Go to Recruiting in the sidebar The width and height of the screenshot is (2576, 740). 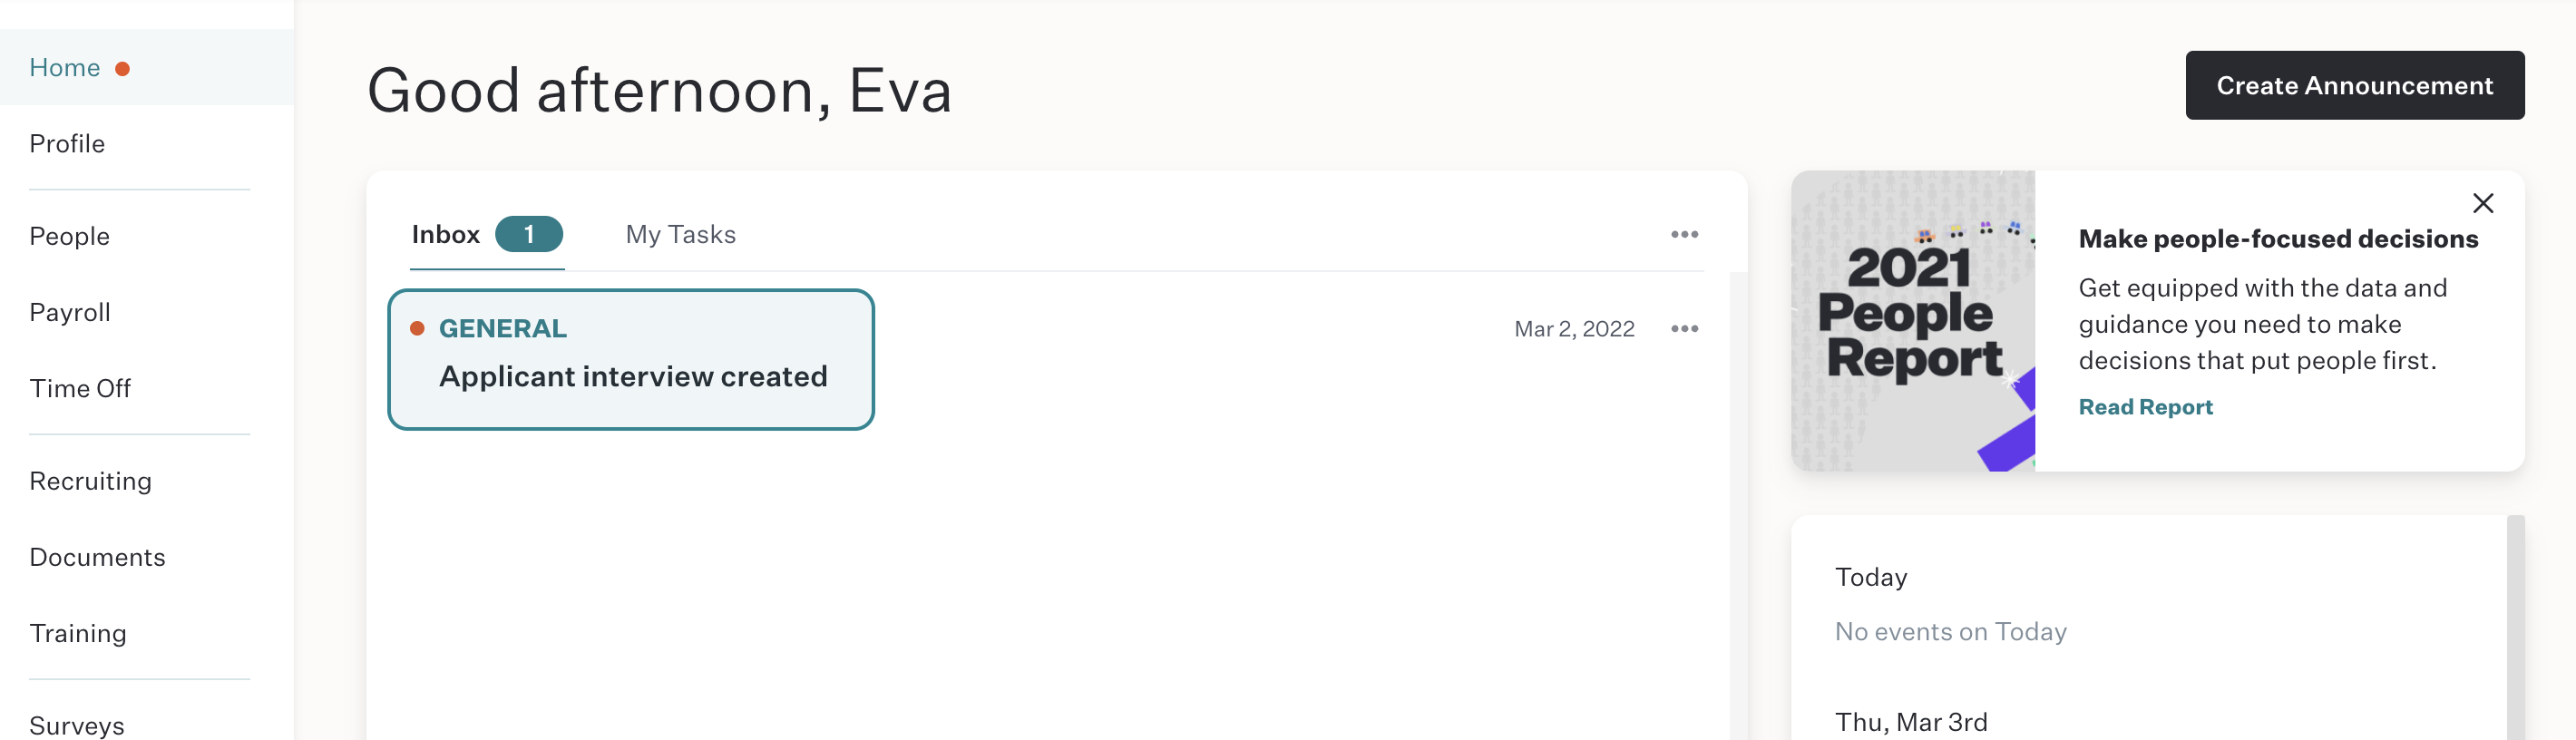(x=90, y=482)
